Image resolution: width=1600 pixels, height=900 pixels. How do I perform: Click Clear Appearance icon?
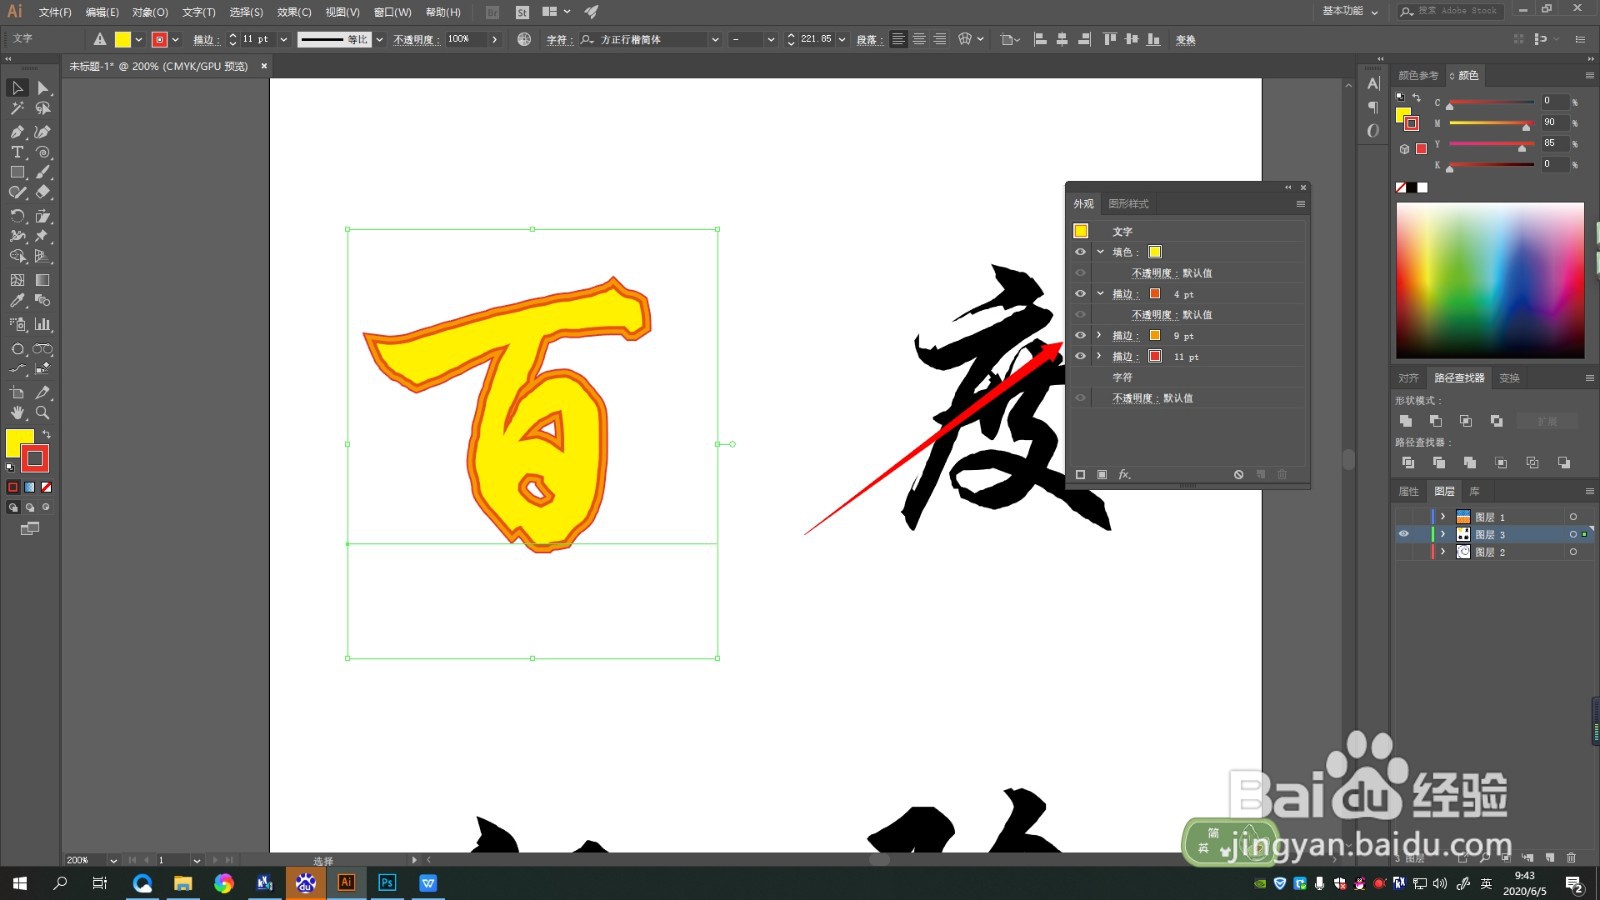[x=1238, y=474]
